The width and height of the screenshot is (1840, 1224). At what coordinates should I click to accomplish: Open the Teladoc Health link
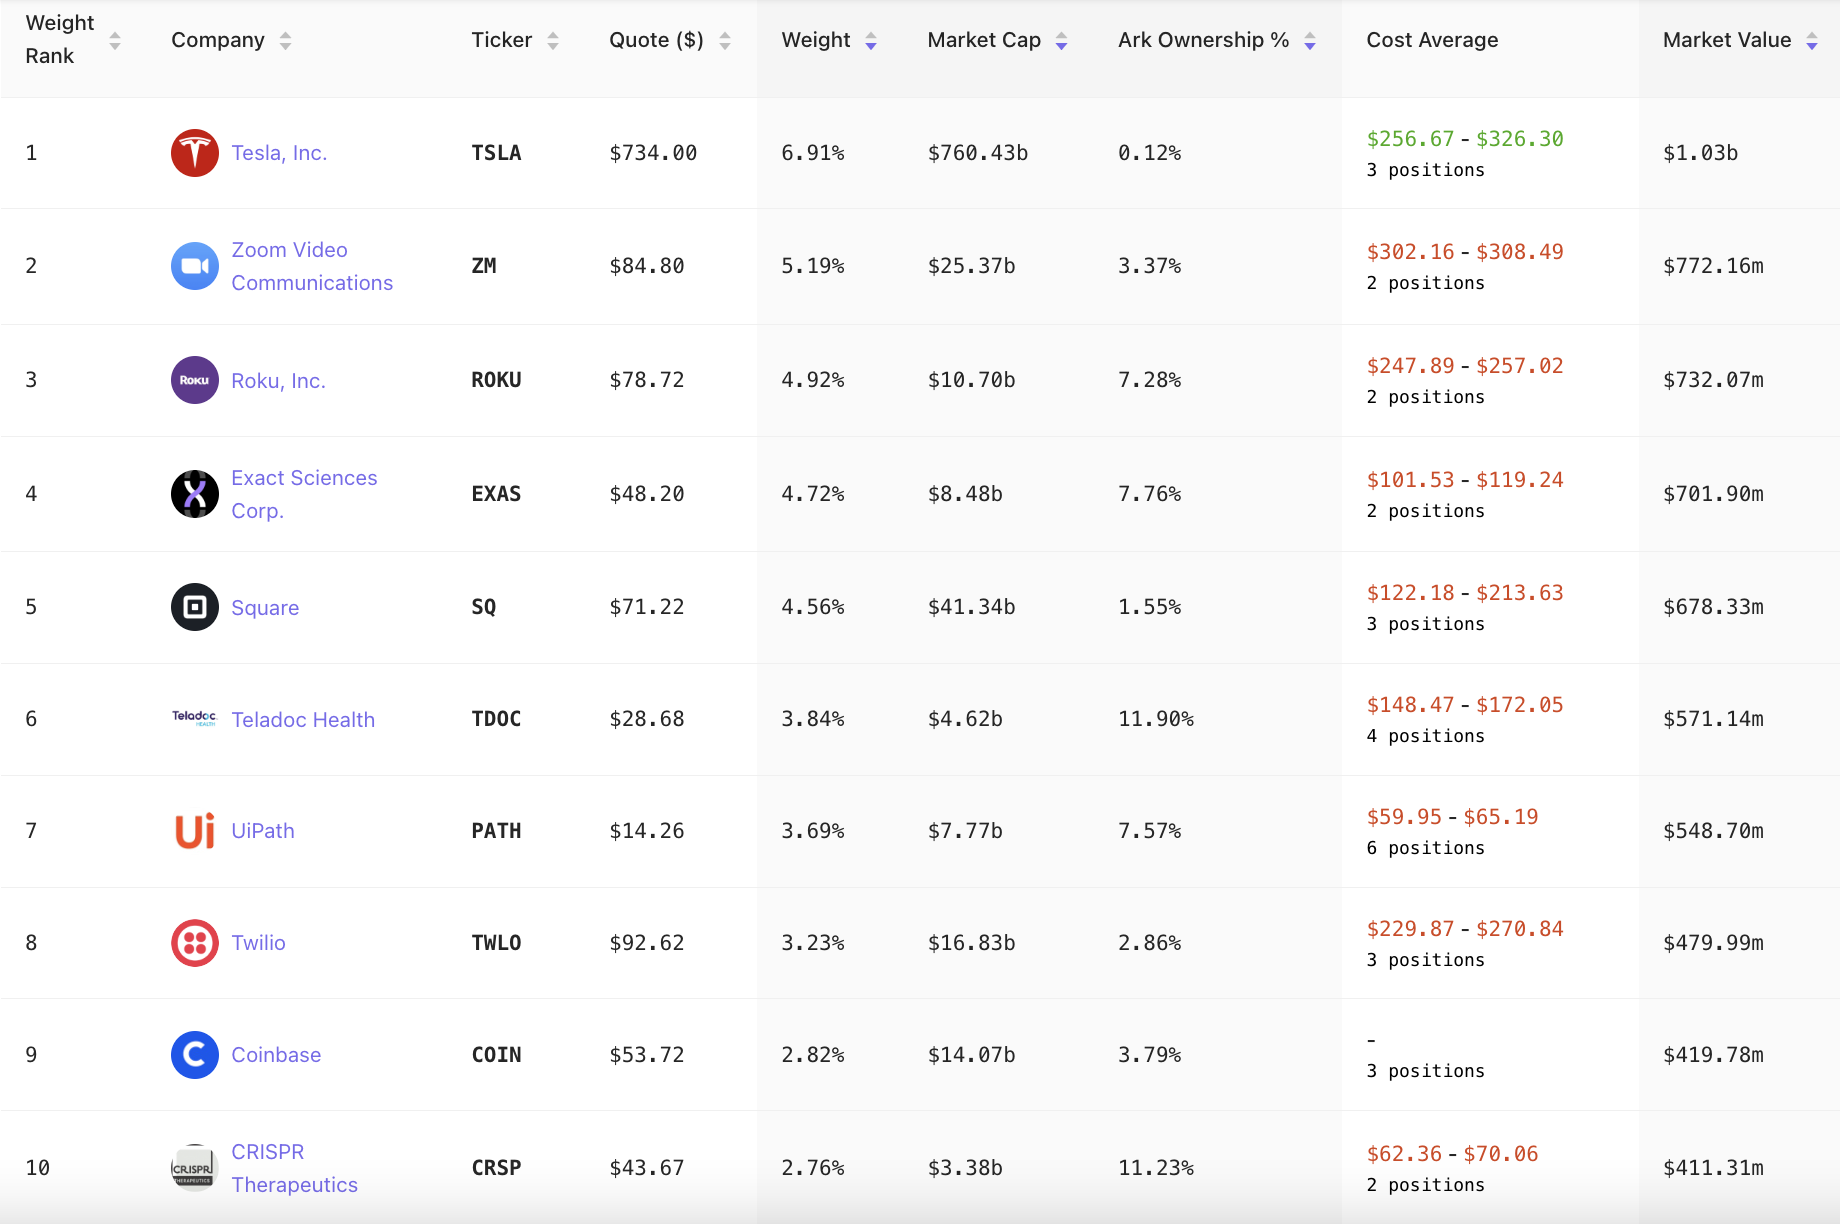pos(303,720)
